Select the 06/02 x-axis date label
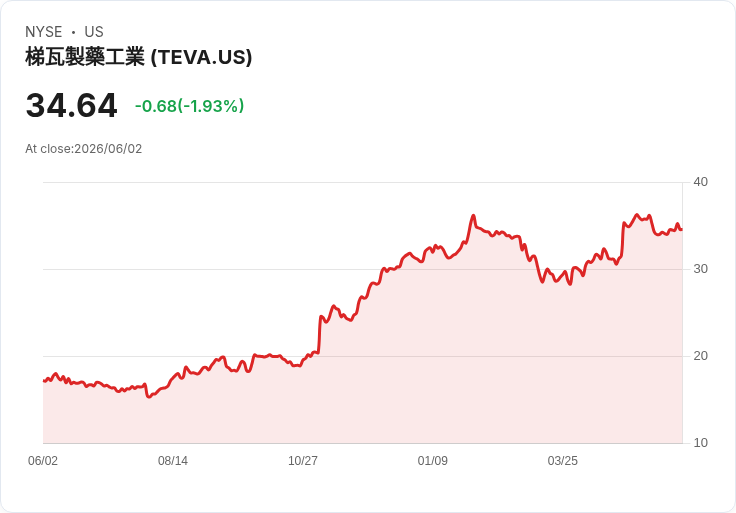The image size is (736, 513). [x=43, y=461]
